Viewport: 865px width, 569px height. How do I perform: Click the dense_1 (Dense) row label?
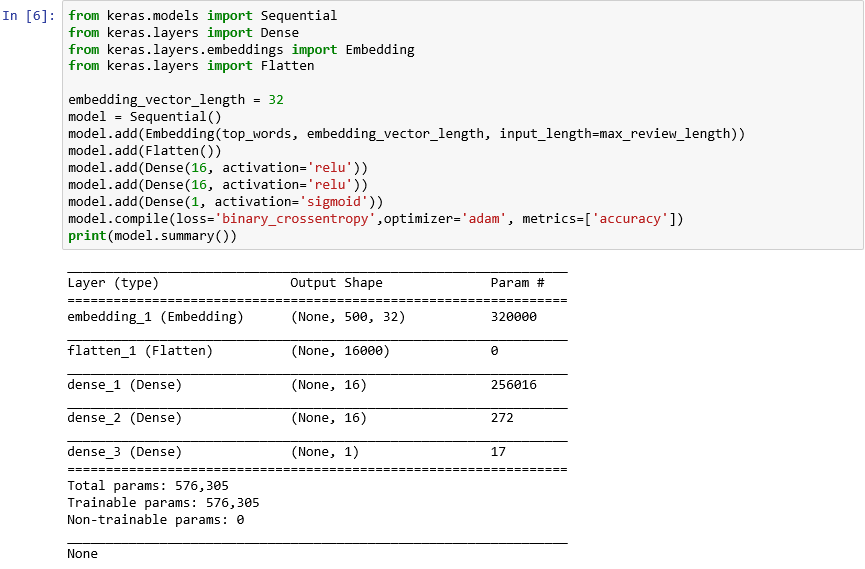coord(124,385)
